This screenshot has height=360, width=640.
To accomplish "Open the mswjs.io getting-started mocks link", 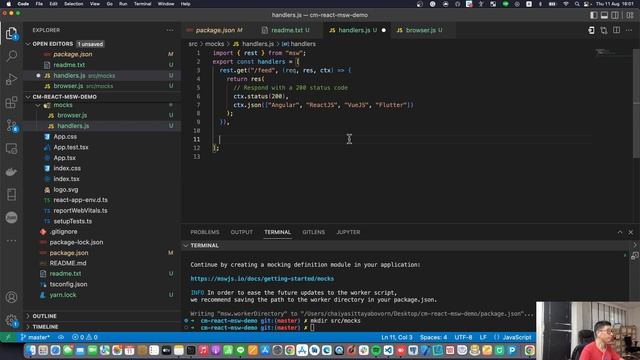I will (262, 279).
